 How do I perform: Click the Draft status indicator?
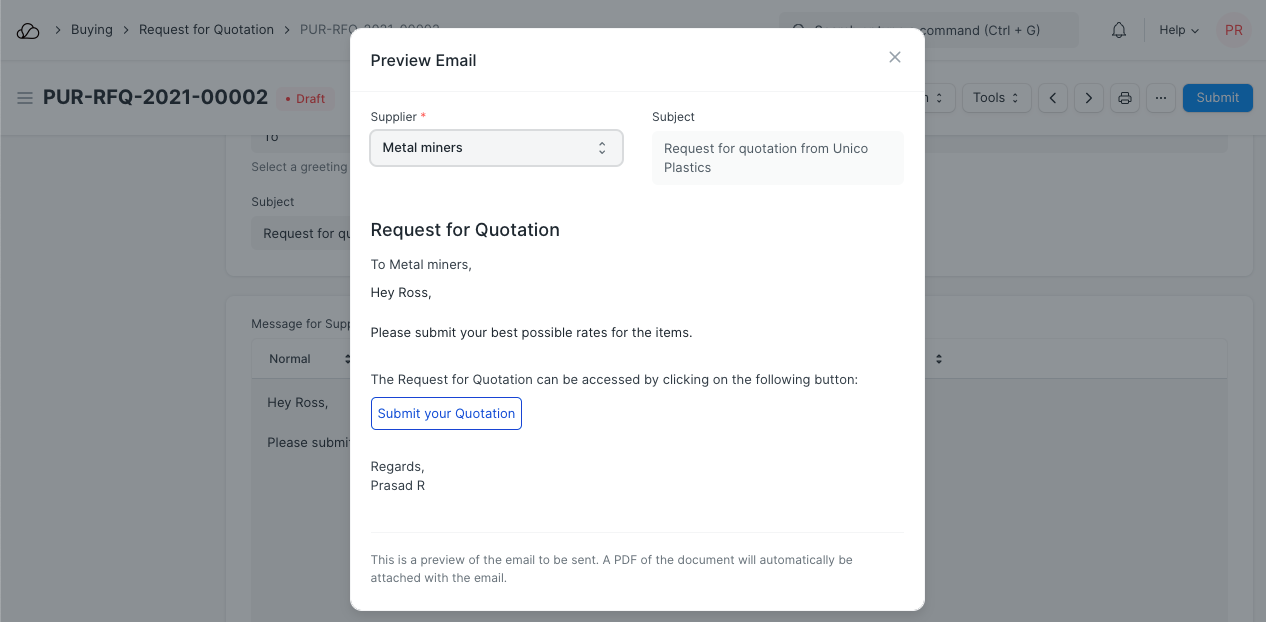click(306, 99)
